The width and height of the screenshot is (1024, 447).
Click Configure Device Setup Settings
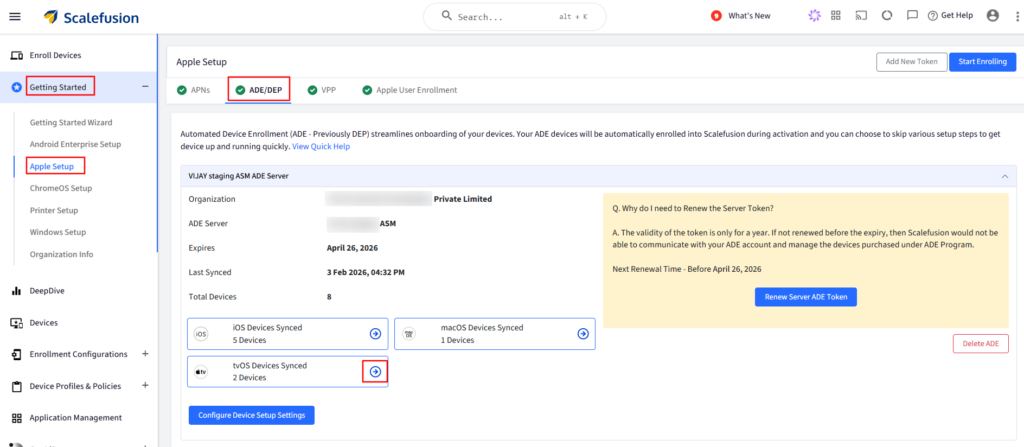[251, 416]
